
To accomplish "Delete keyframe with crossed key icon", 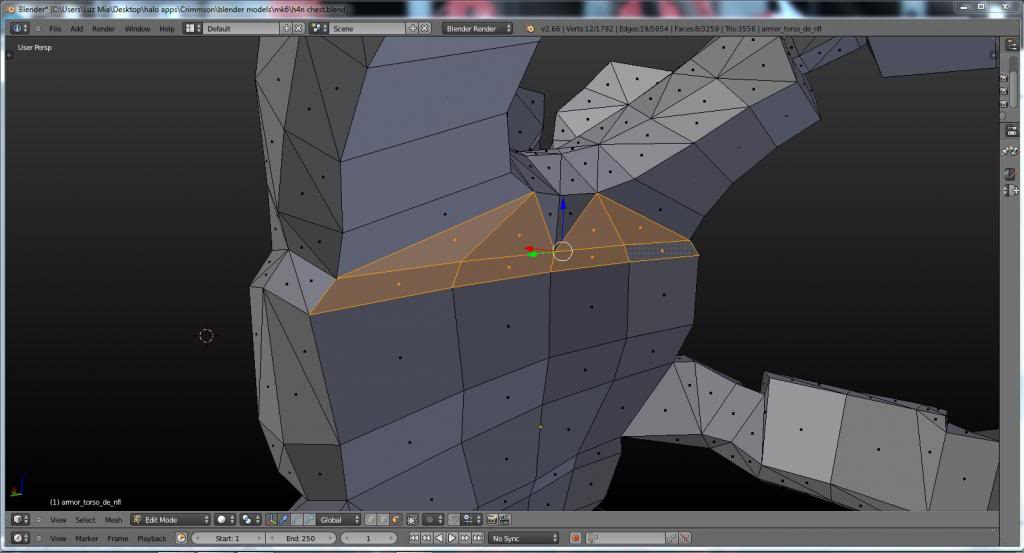I will coord(684,538).
